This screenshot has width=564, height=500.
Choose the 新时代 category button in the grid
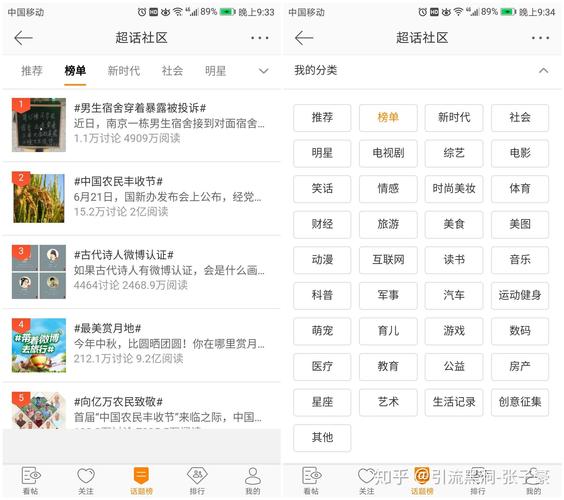coord(454,118)
